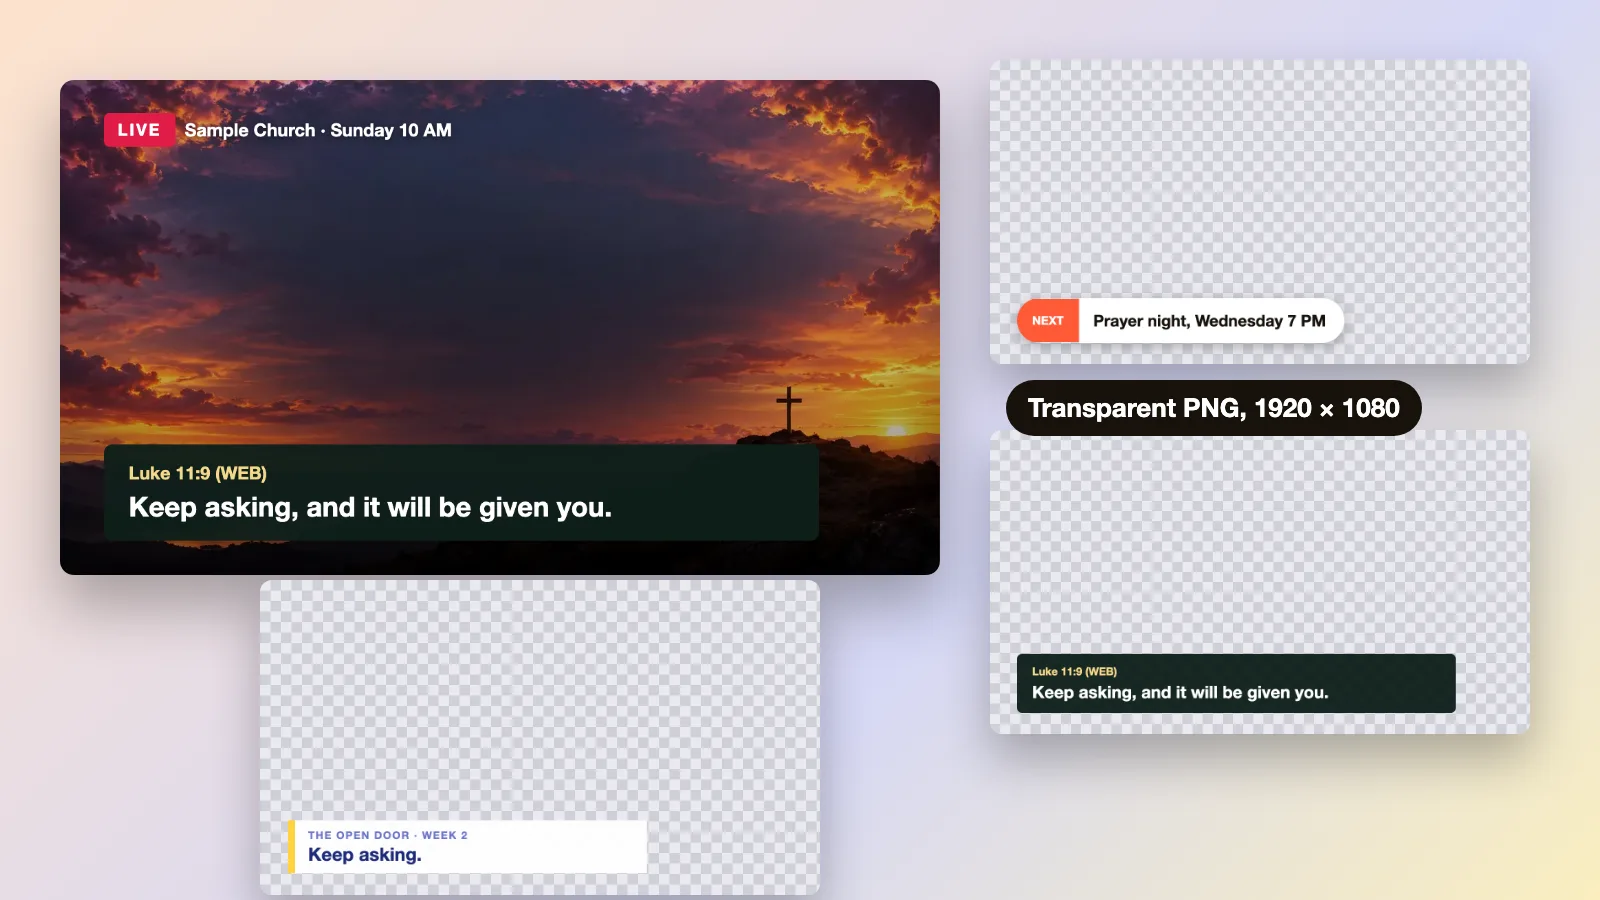This screenshot has width=1600, height=900.
Task: Click 'Prayer night, Wednesday 7 PM' text
Action: click(1209, 321)
